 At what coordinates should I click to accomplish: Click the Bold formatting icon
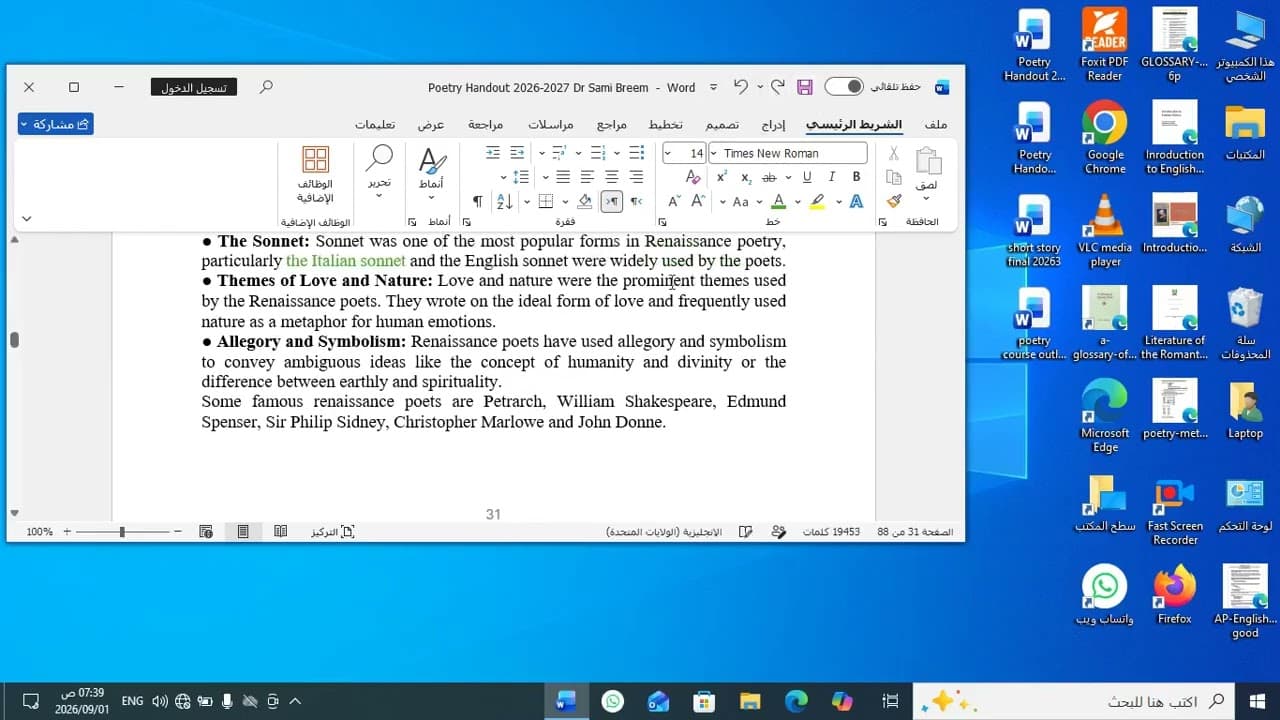[856, 177]
